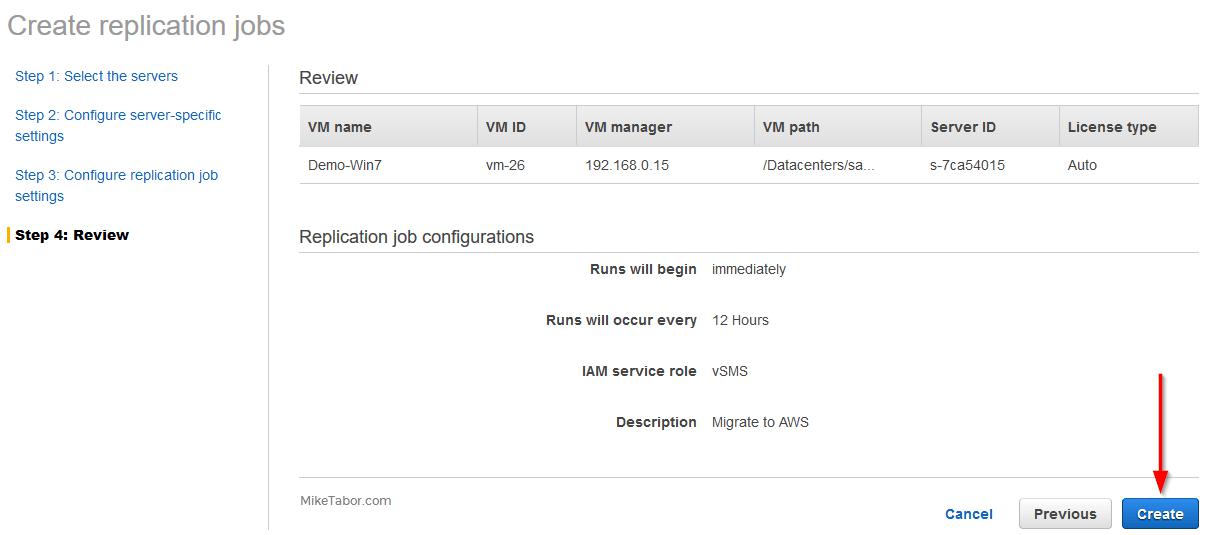Click the Server ID column header
The width and height of the screenshot is (1210, 535).
pyautogui.click(x=990, y=127)
